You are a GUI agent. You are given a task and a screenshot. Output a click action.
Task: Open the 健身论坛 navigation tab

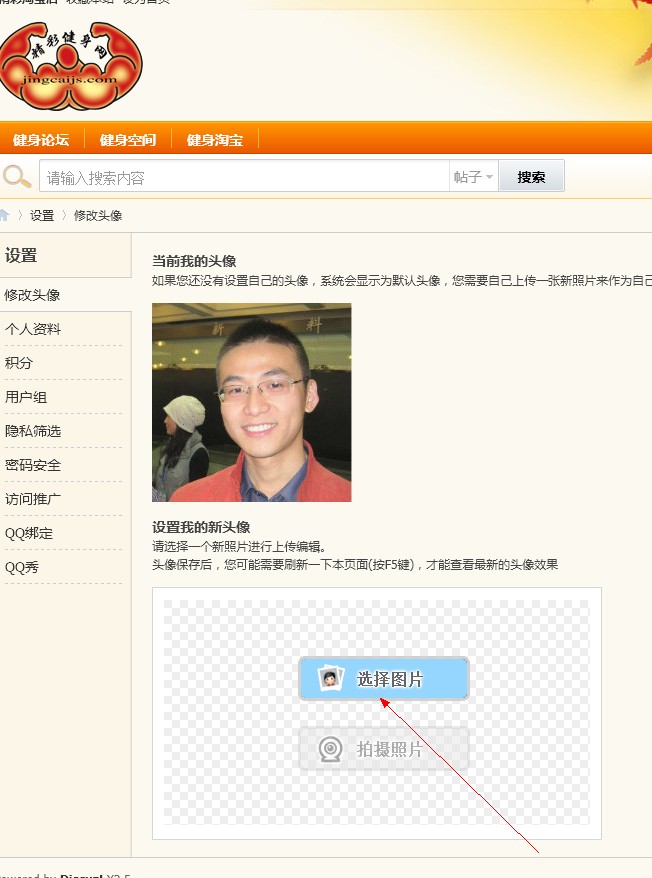click(41, 139)
